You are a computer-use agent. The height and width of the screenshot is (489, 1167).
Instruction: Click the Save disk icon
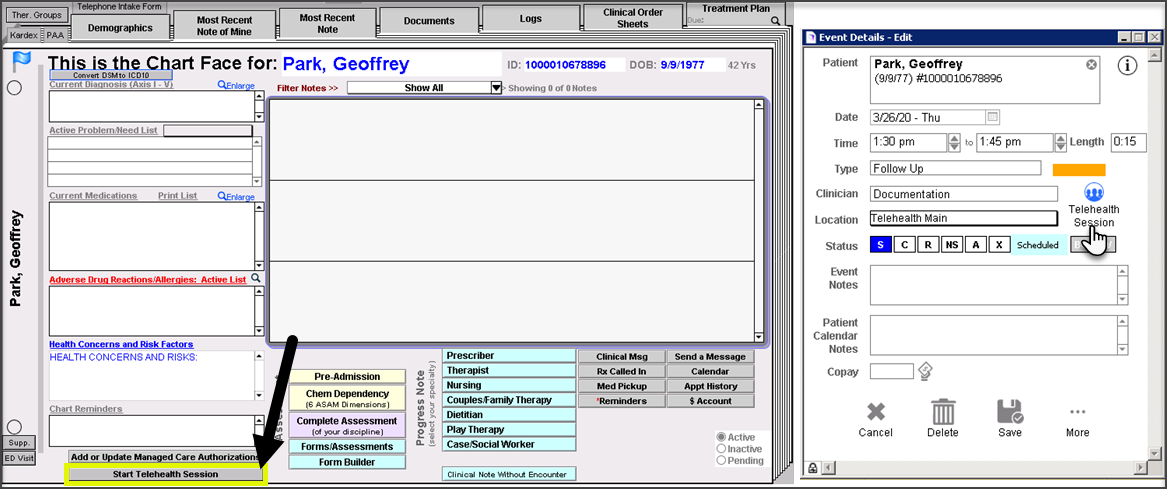click(1010, 413)
